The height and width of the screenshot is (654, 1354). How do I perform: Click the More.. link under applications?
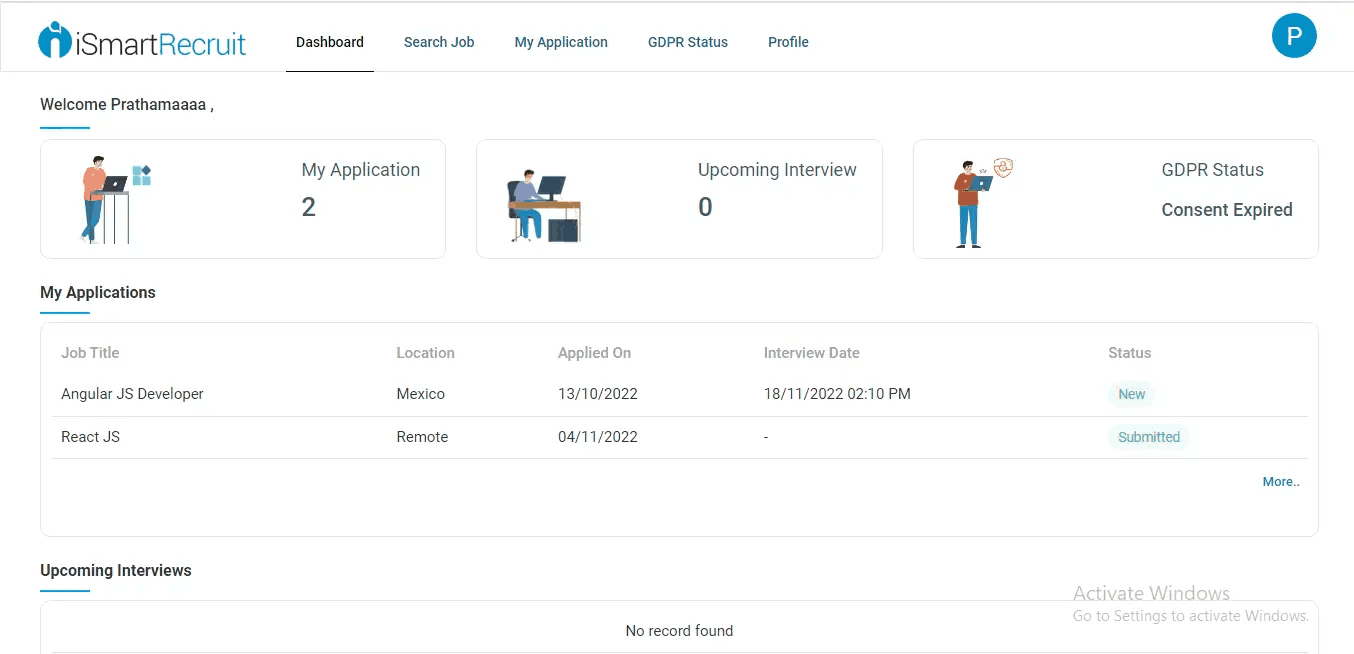click(x=1281, y=482)
